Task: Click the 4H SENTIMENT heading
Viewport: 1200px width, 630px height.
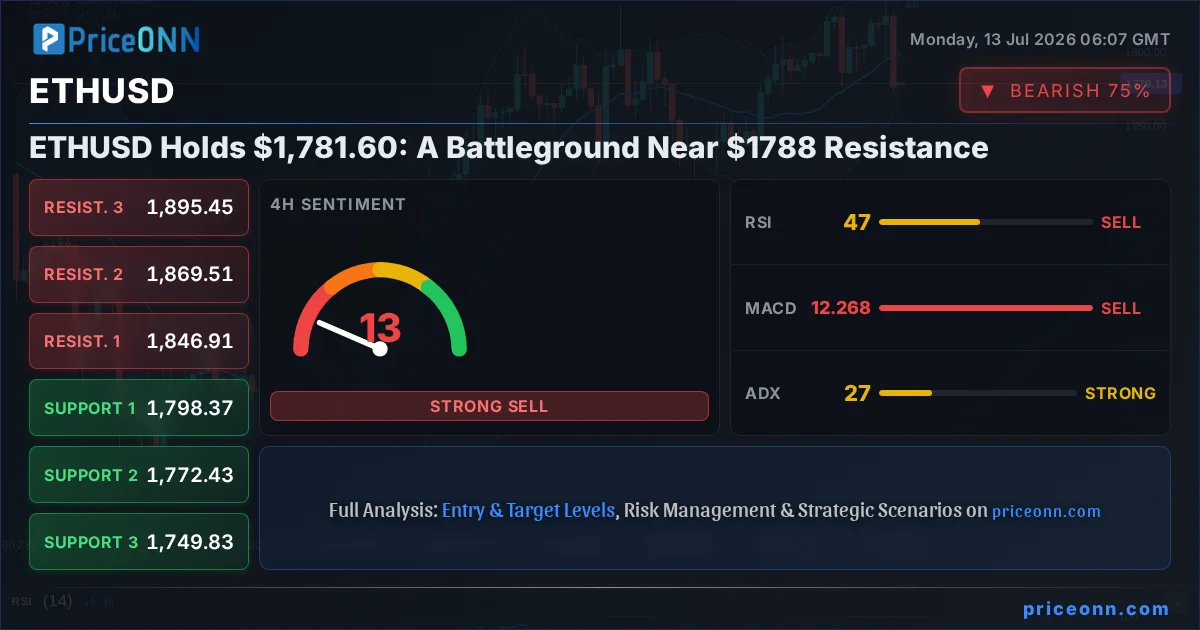Action: (338, 204)
